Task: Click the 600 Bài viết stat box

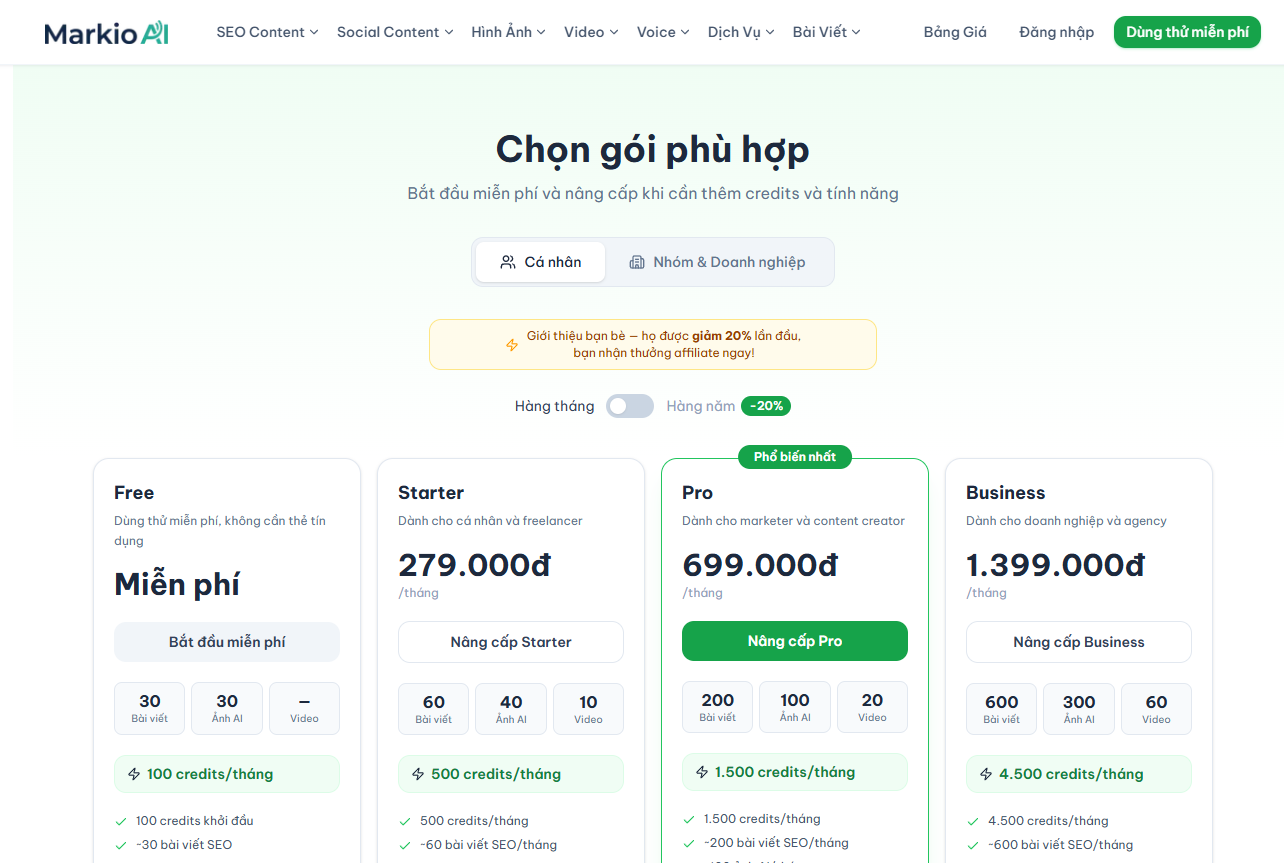Action: [x=1002, y=709]
